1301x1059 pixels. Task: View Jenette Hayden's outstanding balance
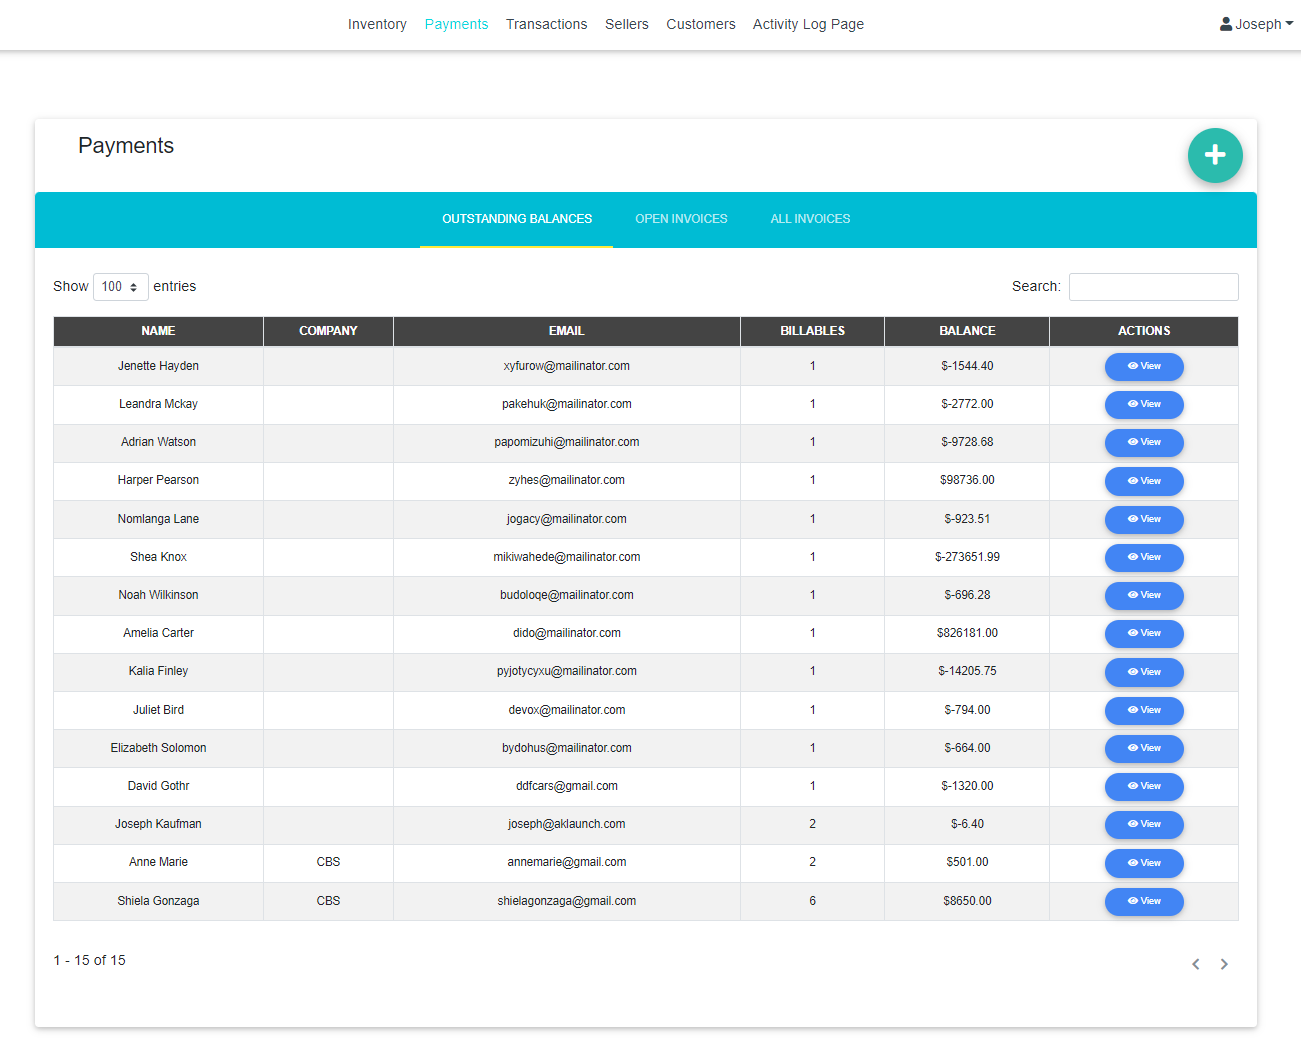click(1143, 366)
